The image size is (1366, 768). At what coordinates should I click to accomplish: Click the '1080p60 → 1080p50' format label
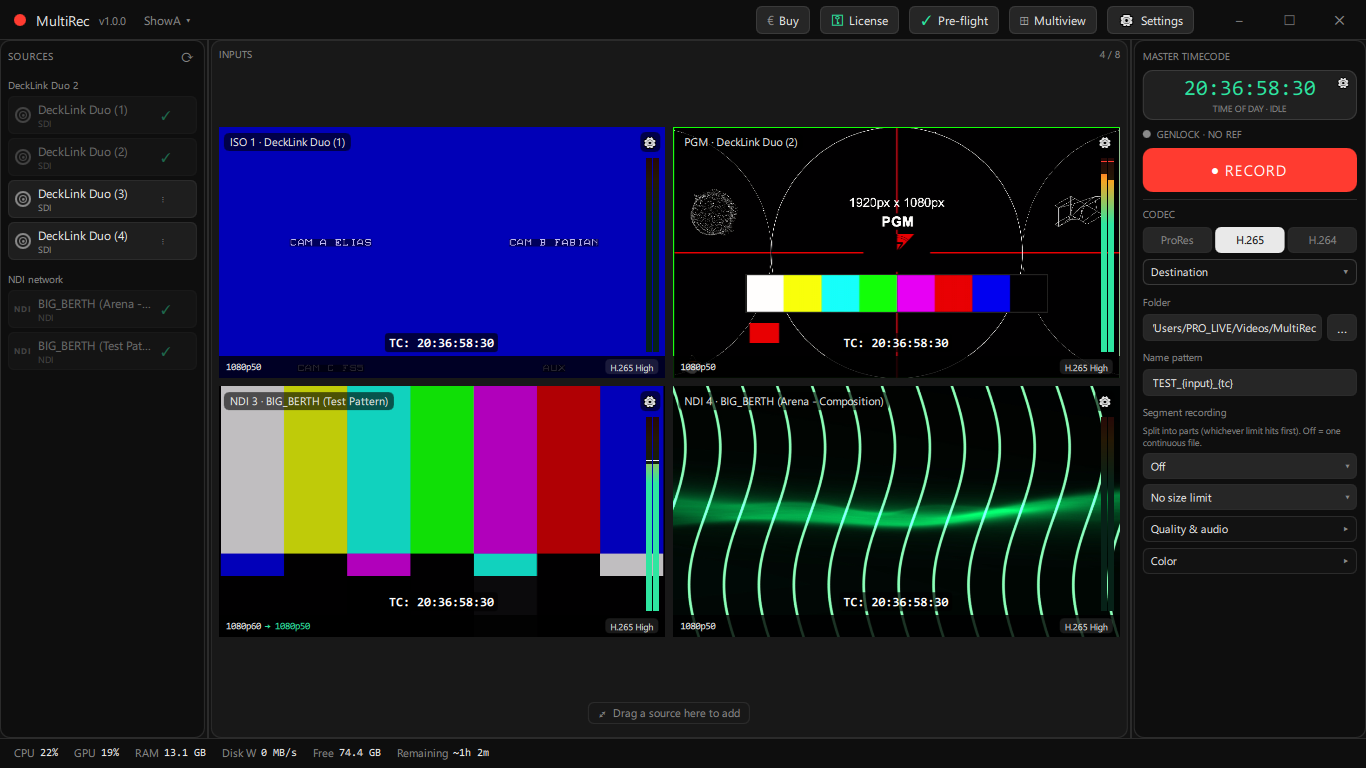(x=267, y=626)
